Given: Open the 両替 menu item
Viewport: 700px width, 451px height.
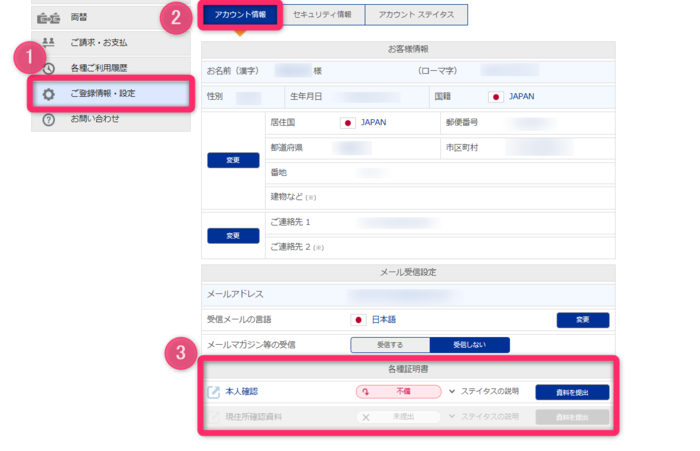Looking at the screenshot, I should click(111, 18).
